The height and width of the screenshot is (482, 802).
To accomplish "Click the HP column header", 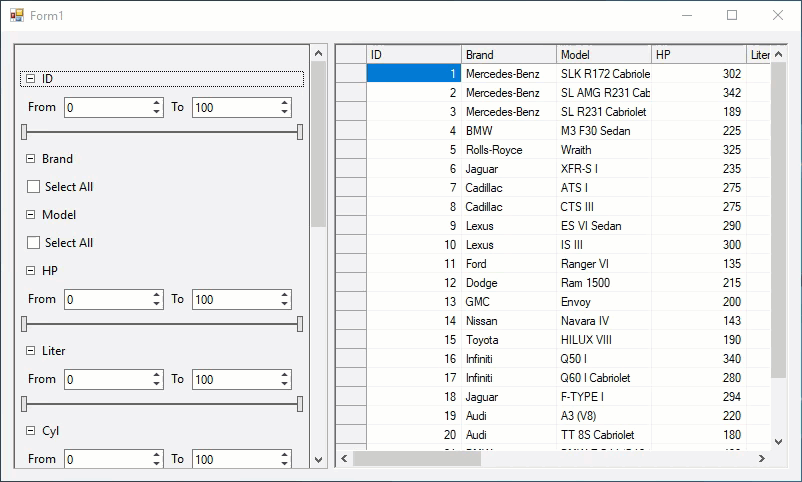I will point(698,55).
